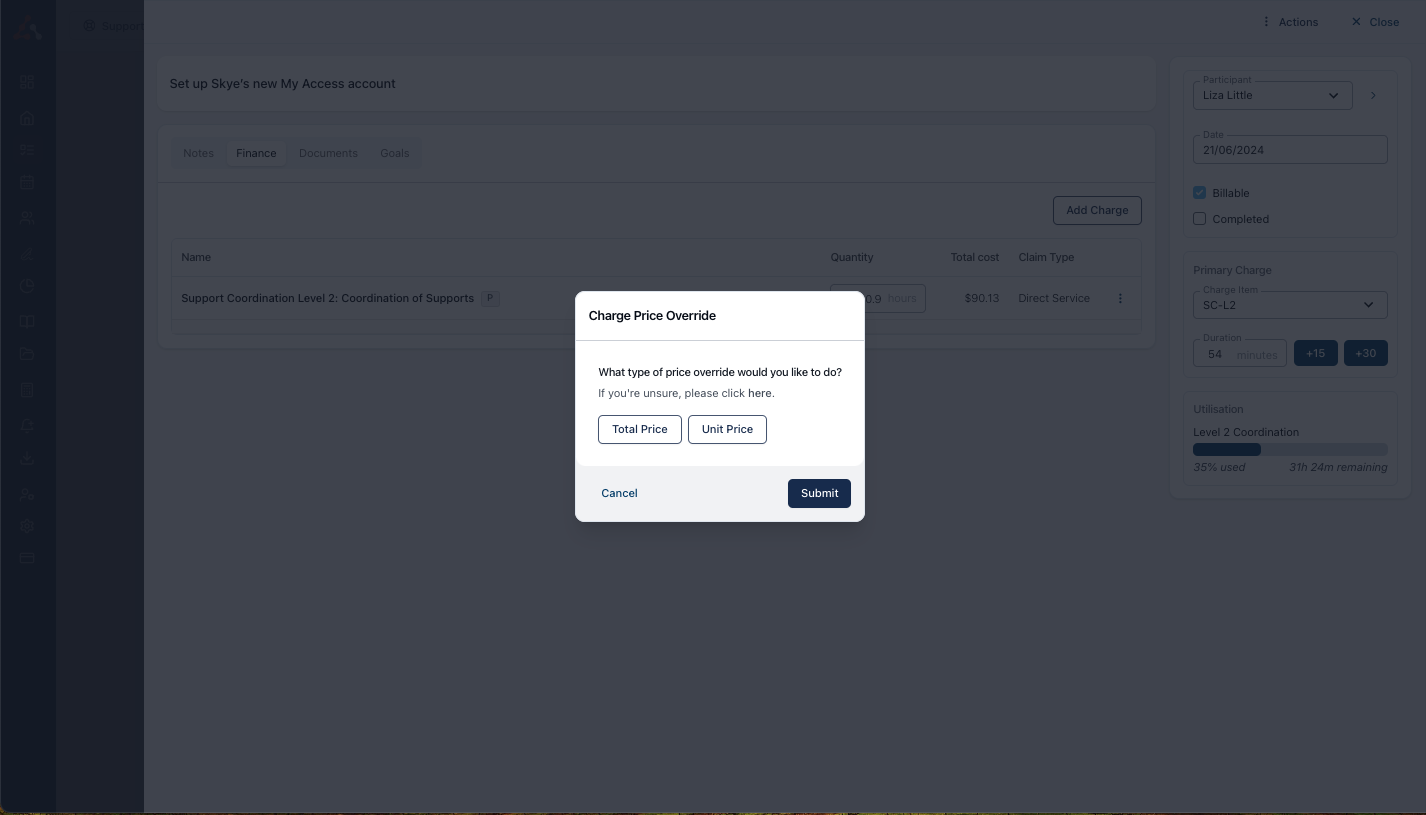Image resolution: width=1426 pixels, height=815 pixels.
Task: Close the support panel
Action: [x=1375, y=22]
